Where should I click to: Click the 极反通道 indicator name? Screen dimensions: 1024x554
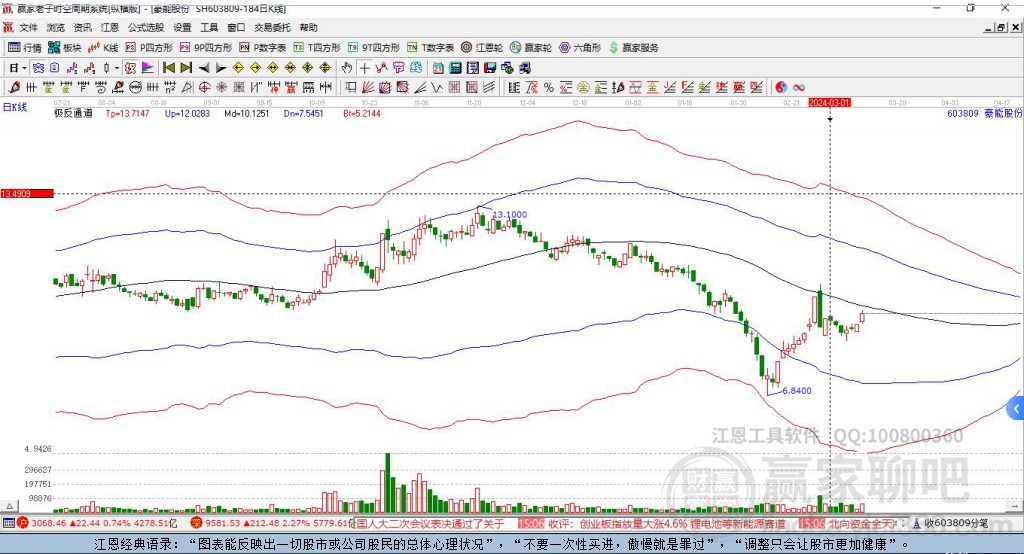click(x=73, y=113)
